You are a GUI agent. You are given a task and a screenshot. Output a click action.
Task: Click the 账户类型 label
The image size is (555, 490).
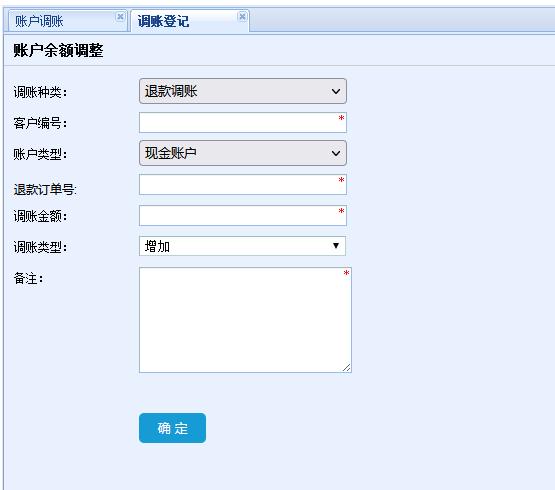pos(40,154)
